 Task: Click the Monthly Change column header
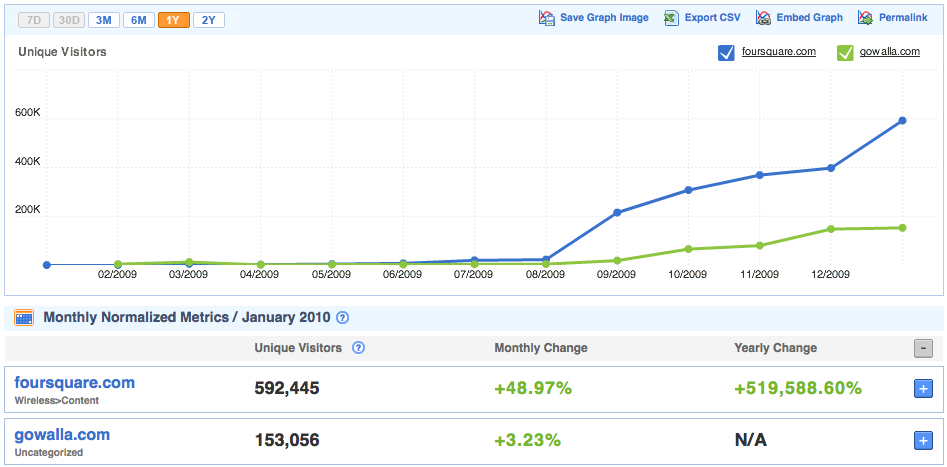541,348
